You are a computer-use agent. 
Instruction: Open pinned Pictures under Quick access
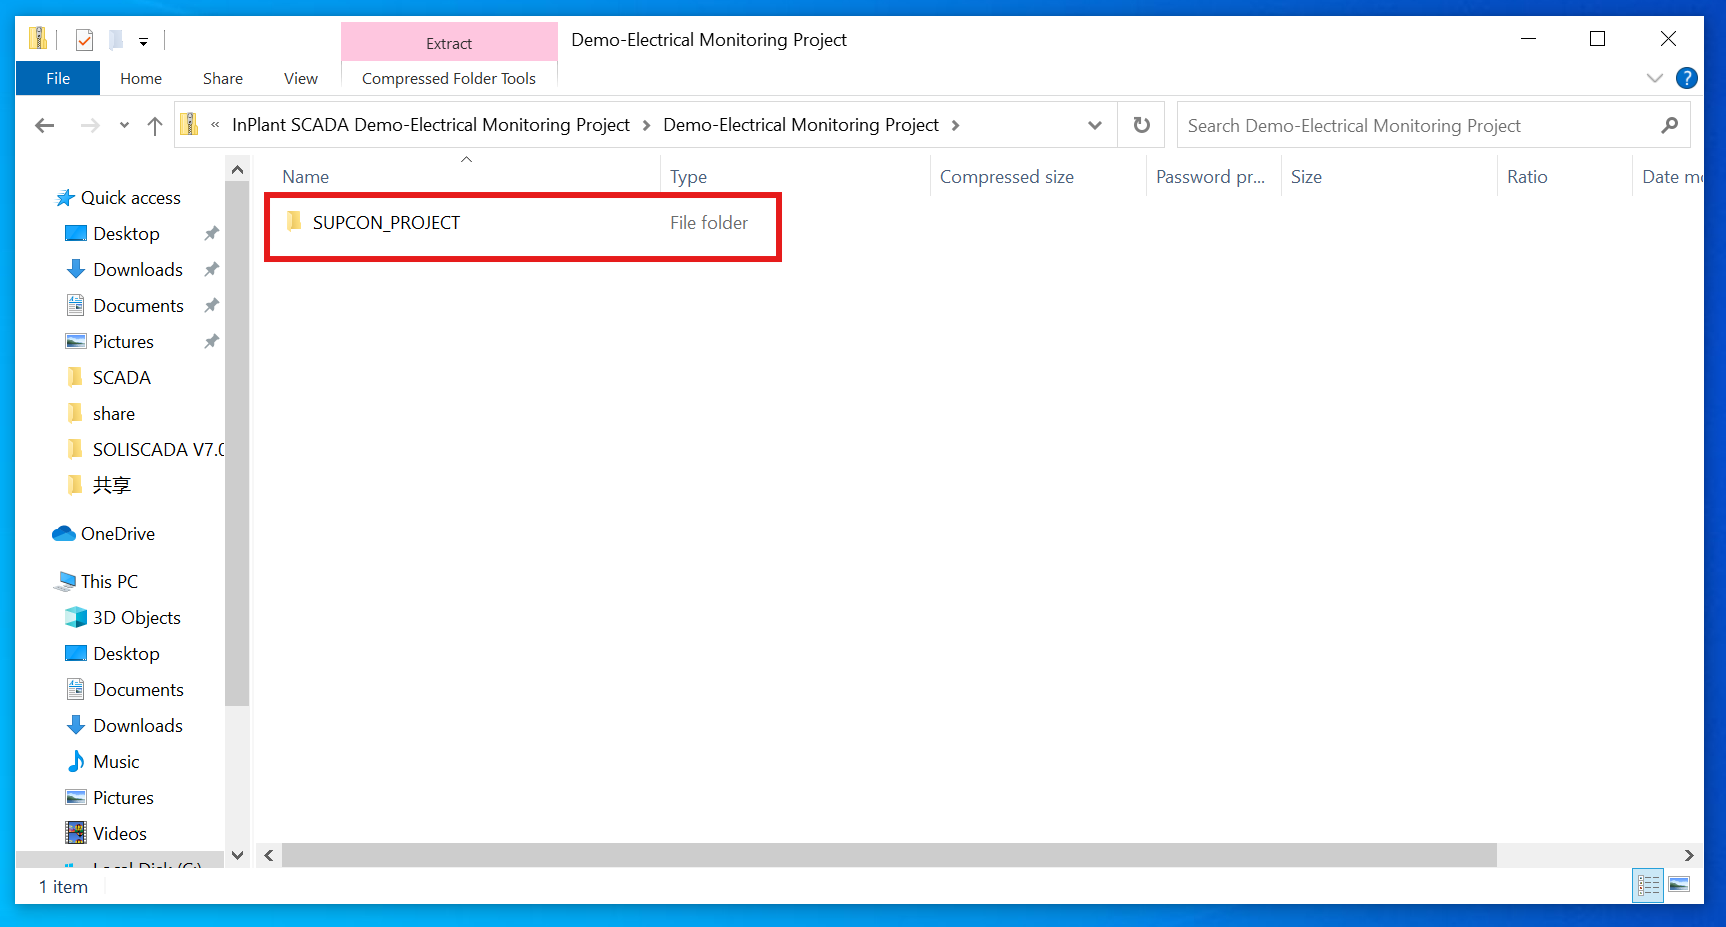coord(123,342)
